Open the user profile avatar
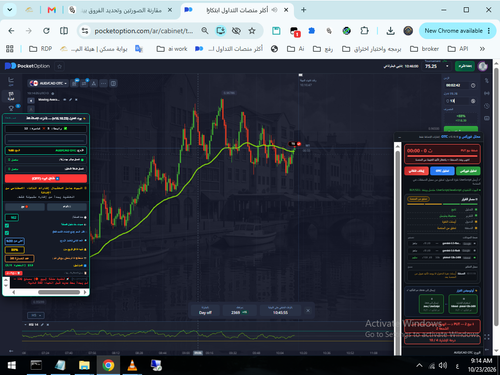Screen dimensions: 500x375 click(483, 66)
